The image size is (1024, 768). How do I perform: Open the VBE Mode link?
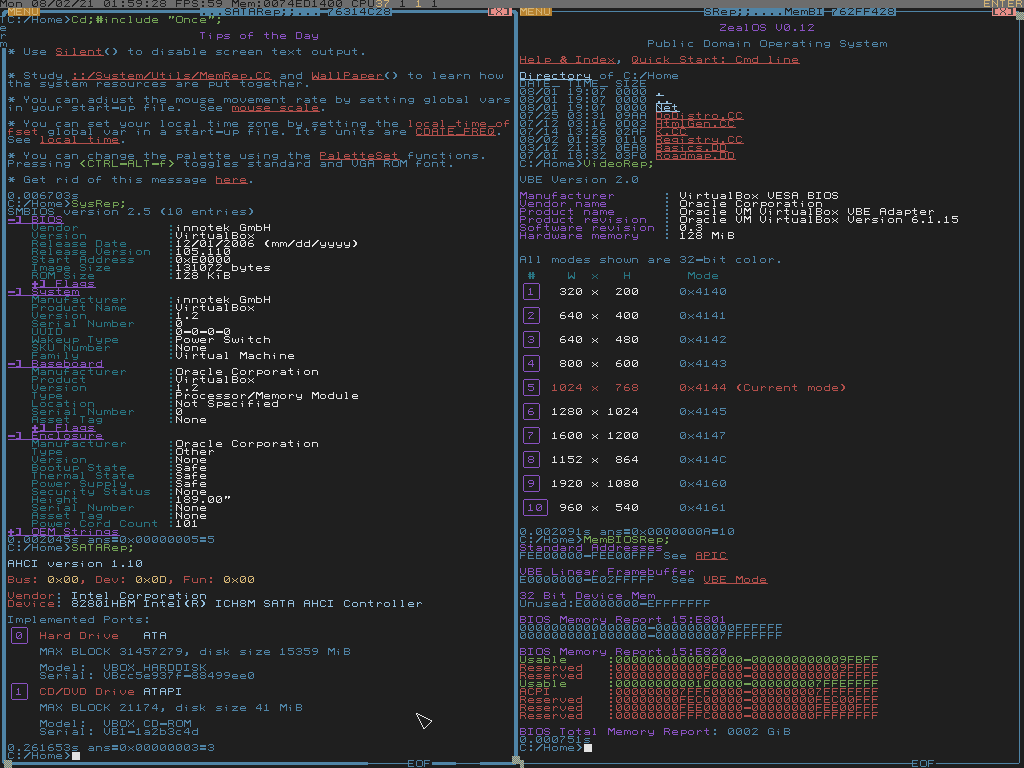735,579
